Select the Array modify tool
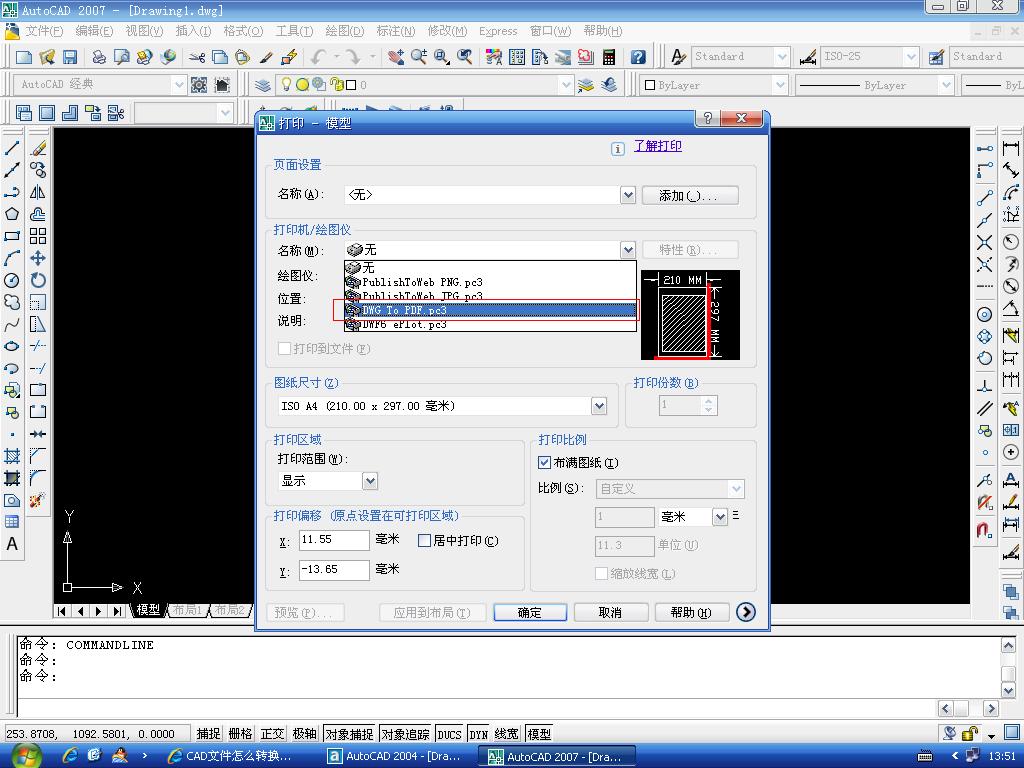 coord(38,236)
